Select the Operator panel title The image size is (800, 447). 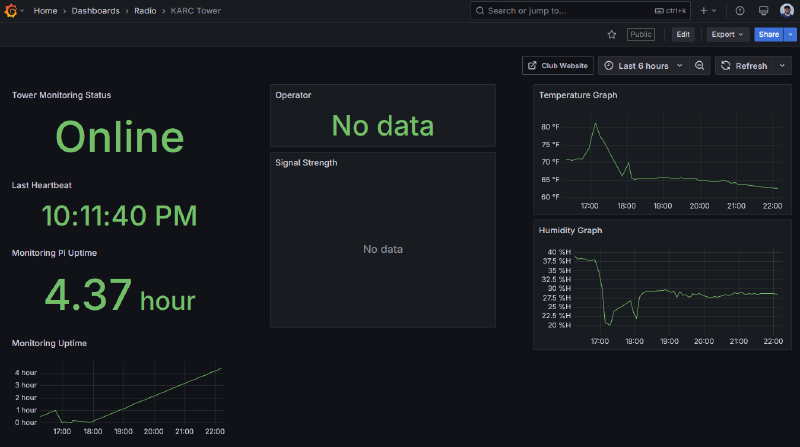click(x=293, y=95)
